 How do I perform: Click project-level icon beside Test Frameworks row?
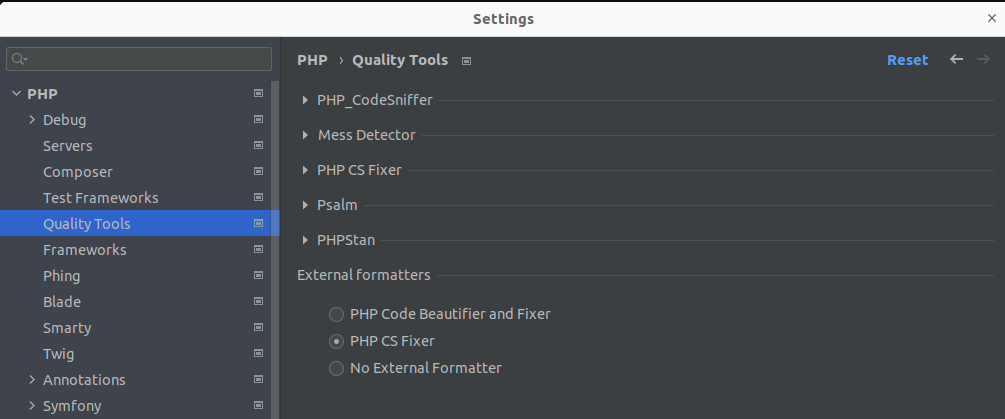pyautogui.click(x=258, y=197)
